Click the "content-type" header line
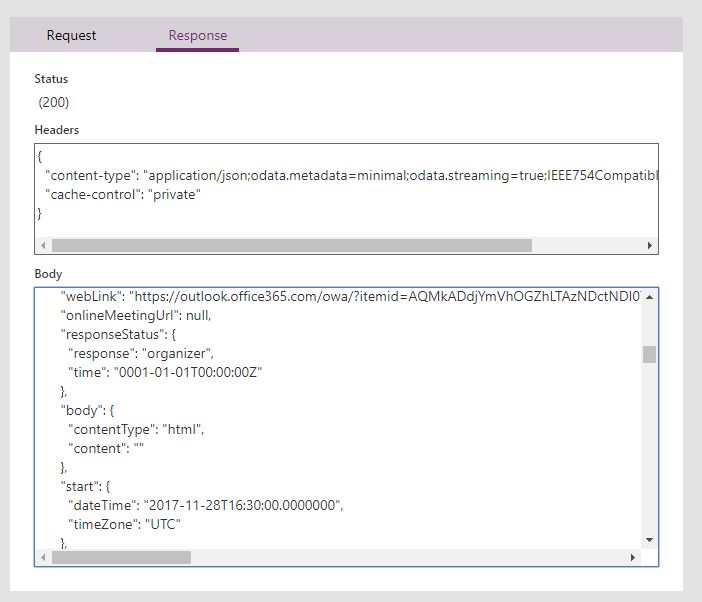The width and height of the screenshot is (702, 602). point(350,176)
